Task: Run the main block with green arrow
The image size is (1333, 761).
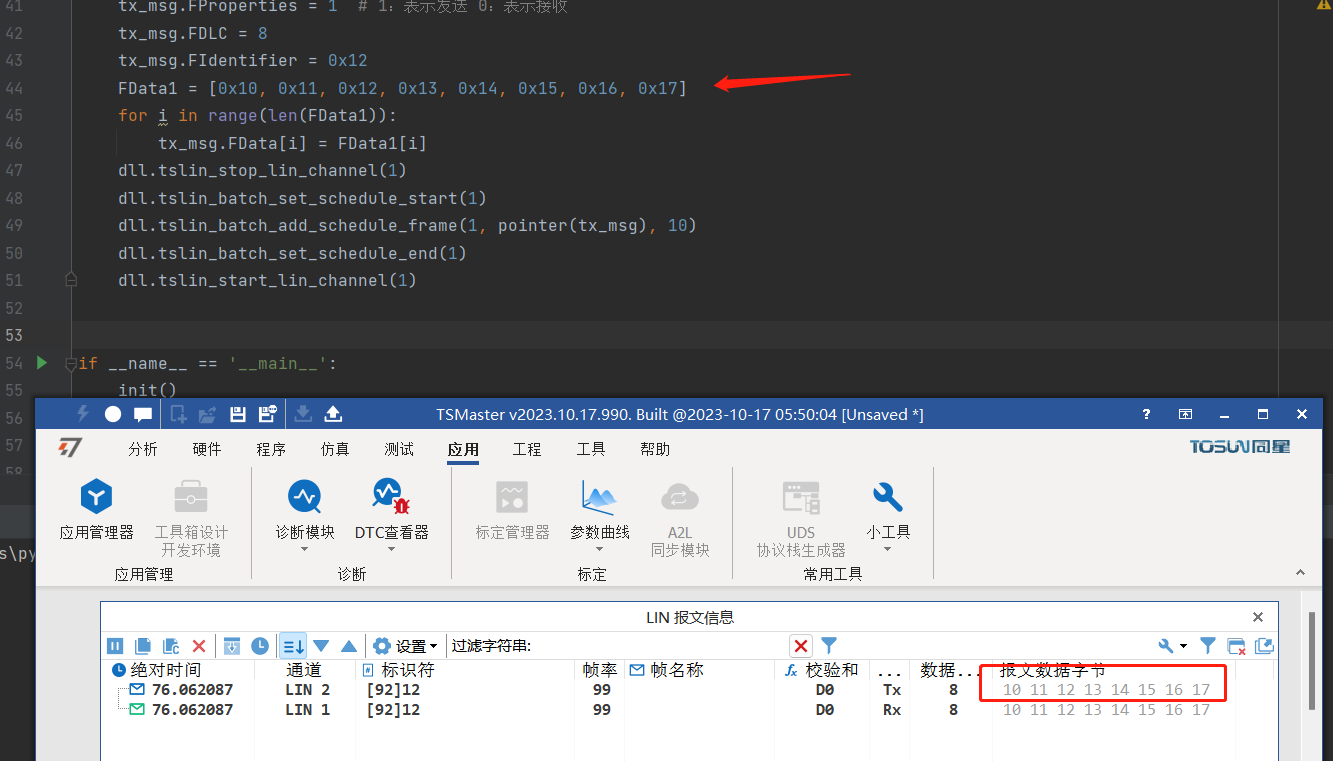Action: point(42,363)
